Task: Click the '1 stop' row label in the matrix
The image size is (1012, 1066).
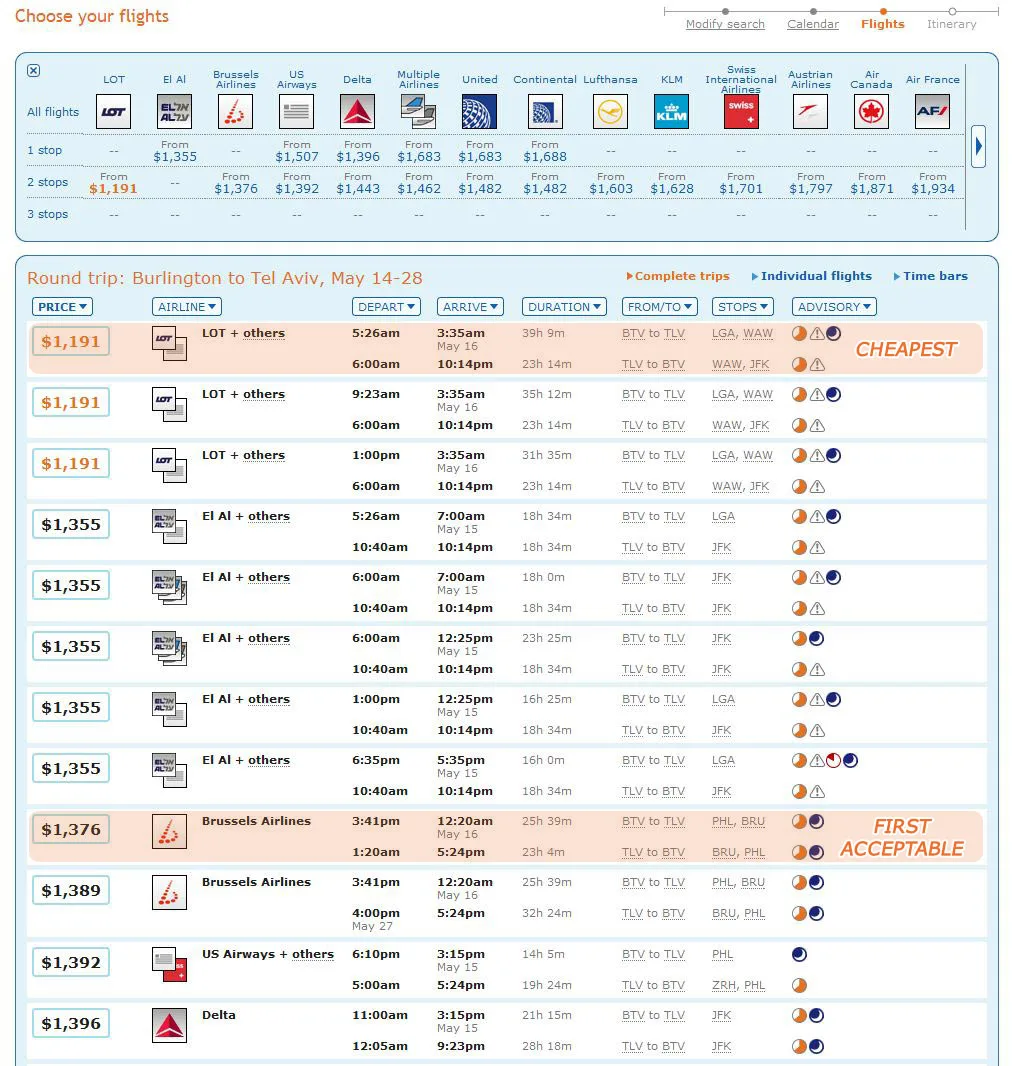Action: click(x=44, y=150)
